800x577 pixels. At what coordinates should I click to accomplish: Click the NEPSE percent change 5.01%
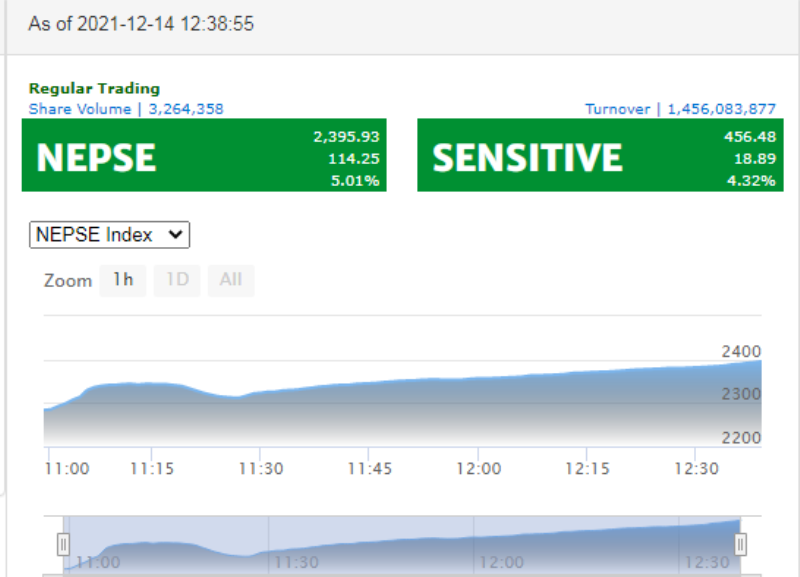click(355, 181)
